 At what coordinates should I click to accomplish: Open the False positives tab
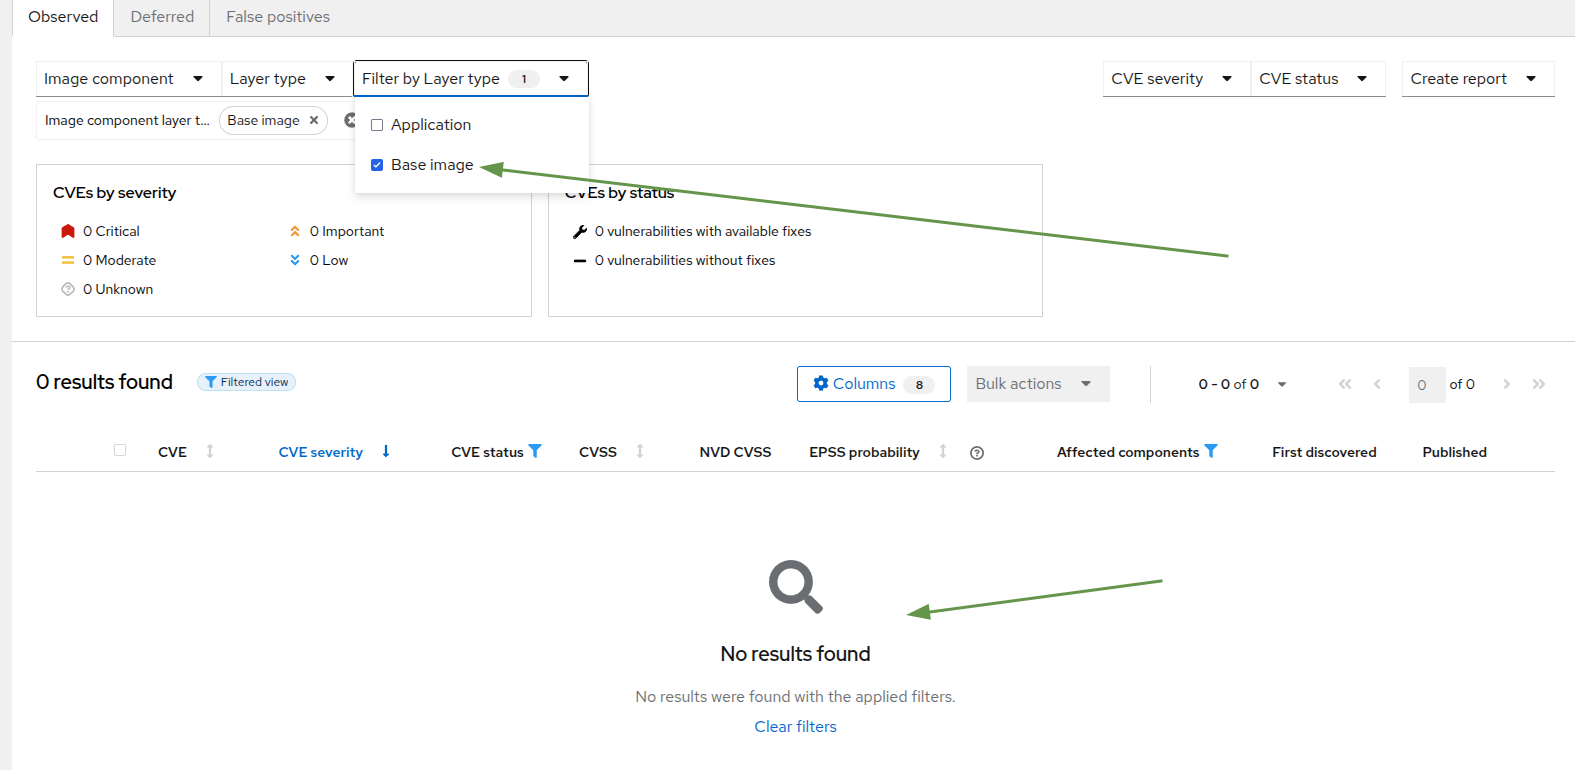pyautogui.click(x=278, y=17)
